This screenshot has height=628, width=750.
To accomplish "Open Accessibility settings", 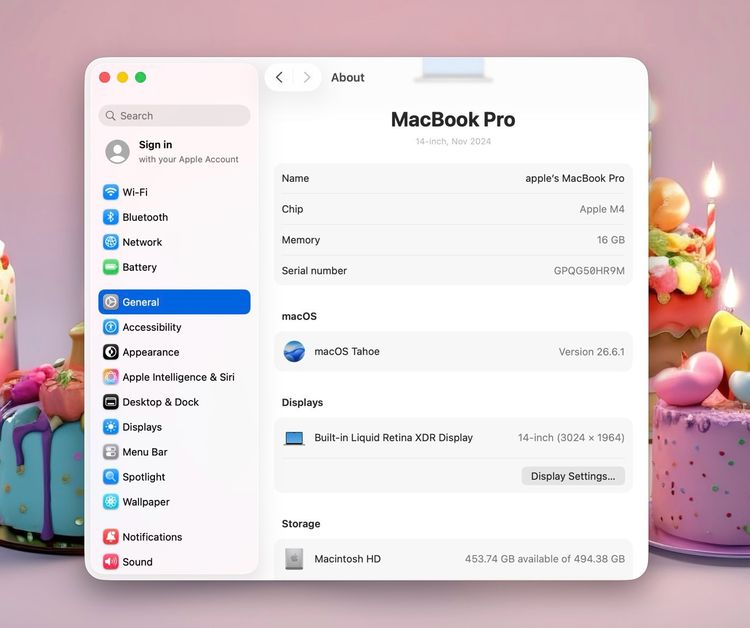I will click(175, 327).
